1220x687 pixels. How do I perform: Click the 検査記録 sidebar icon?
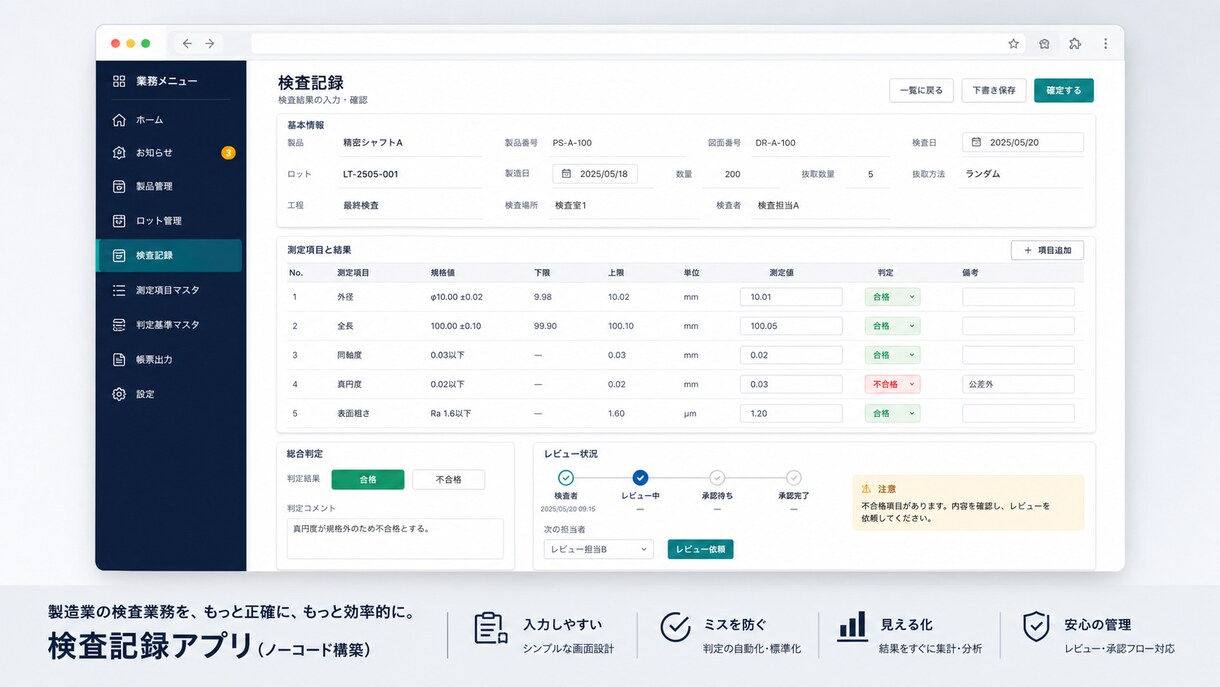119,256
